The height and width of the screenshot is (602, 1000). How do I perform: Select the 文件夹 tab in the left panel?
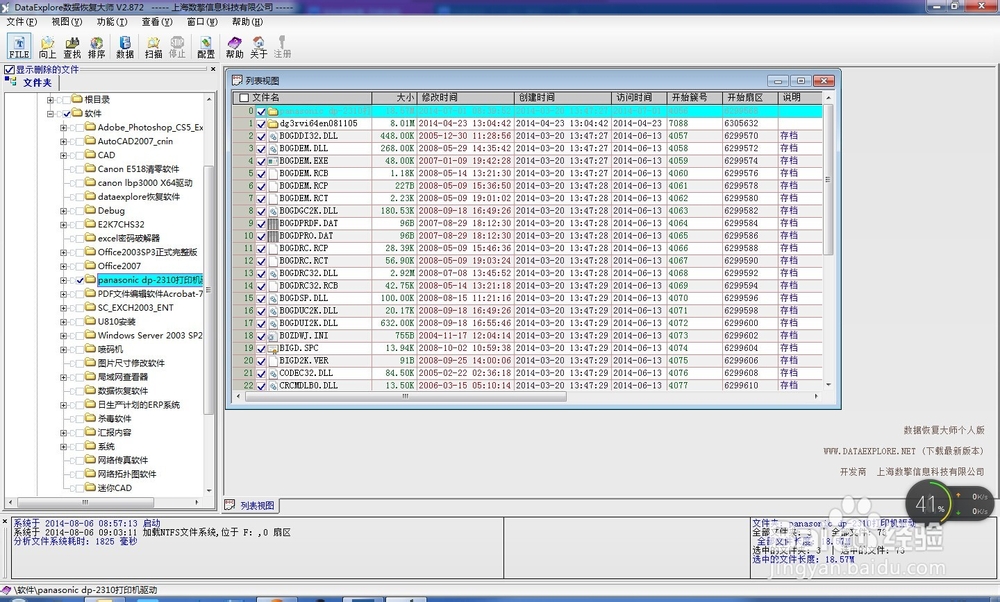(31, 83)
